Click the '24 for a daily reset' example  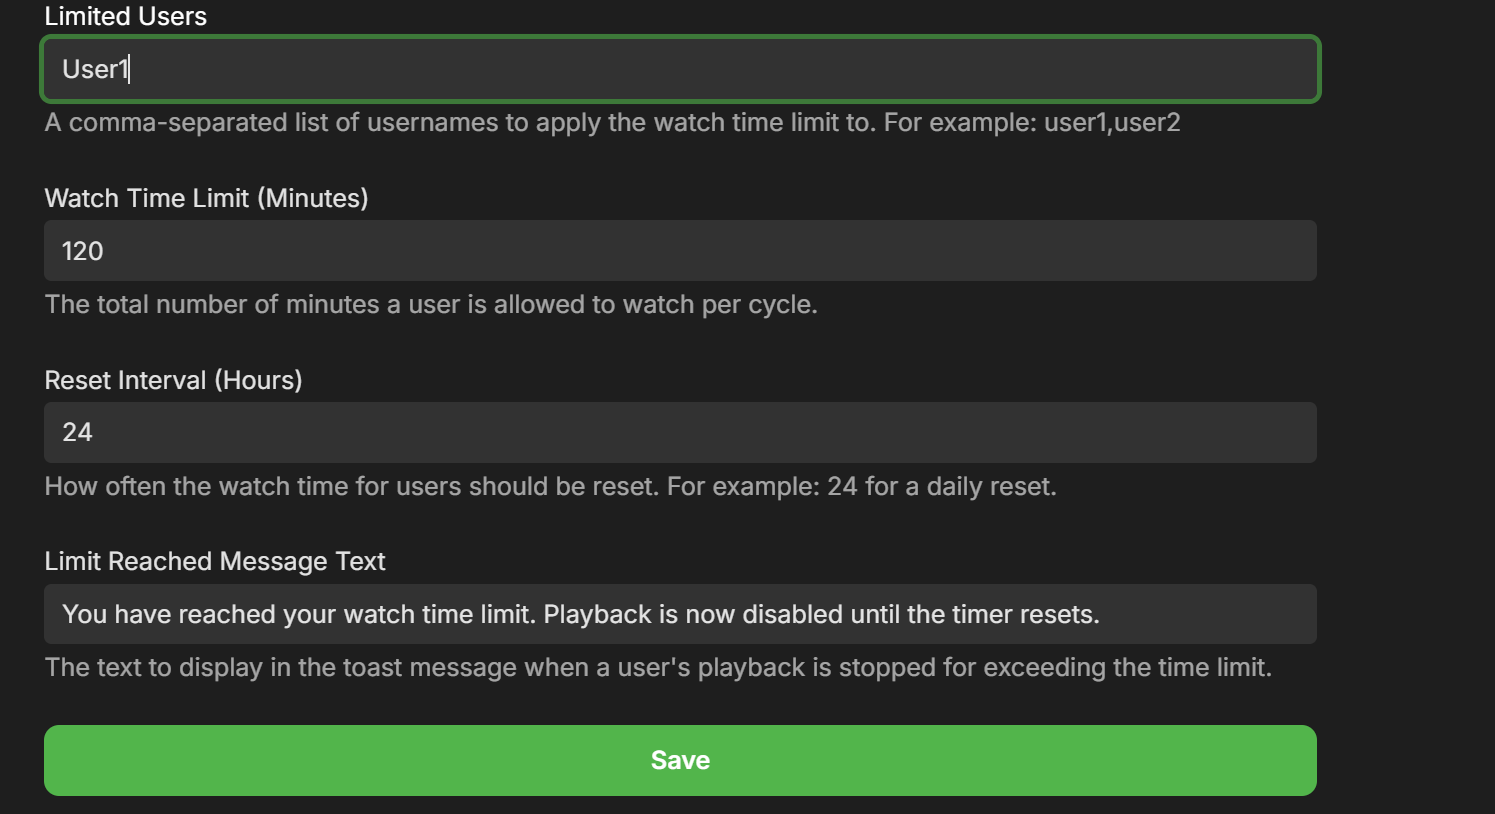pyautogui.click(x=941, y=486)
